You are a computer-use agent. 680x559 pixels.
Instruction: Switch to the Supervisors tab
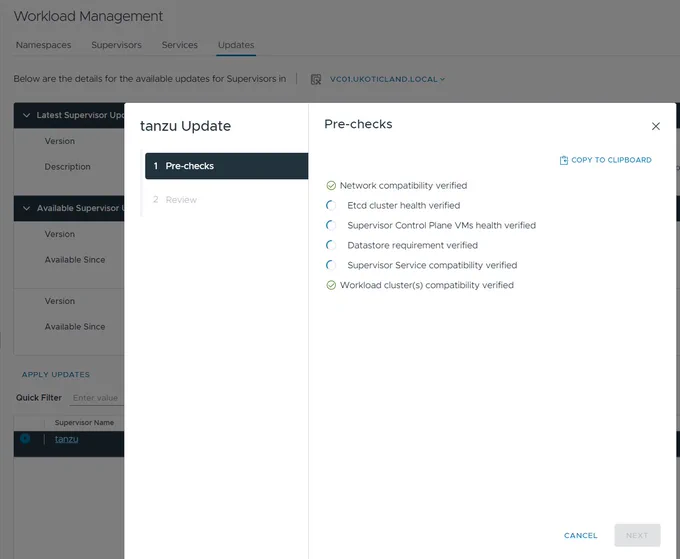click(x=116, y=45)
